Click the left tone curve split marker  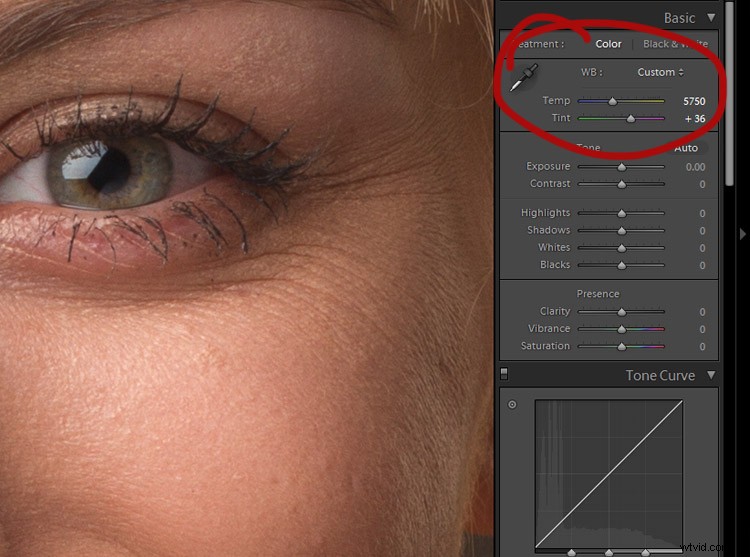[572, 553]
